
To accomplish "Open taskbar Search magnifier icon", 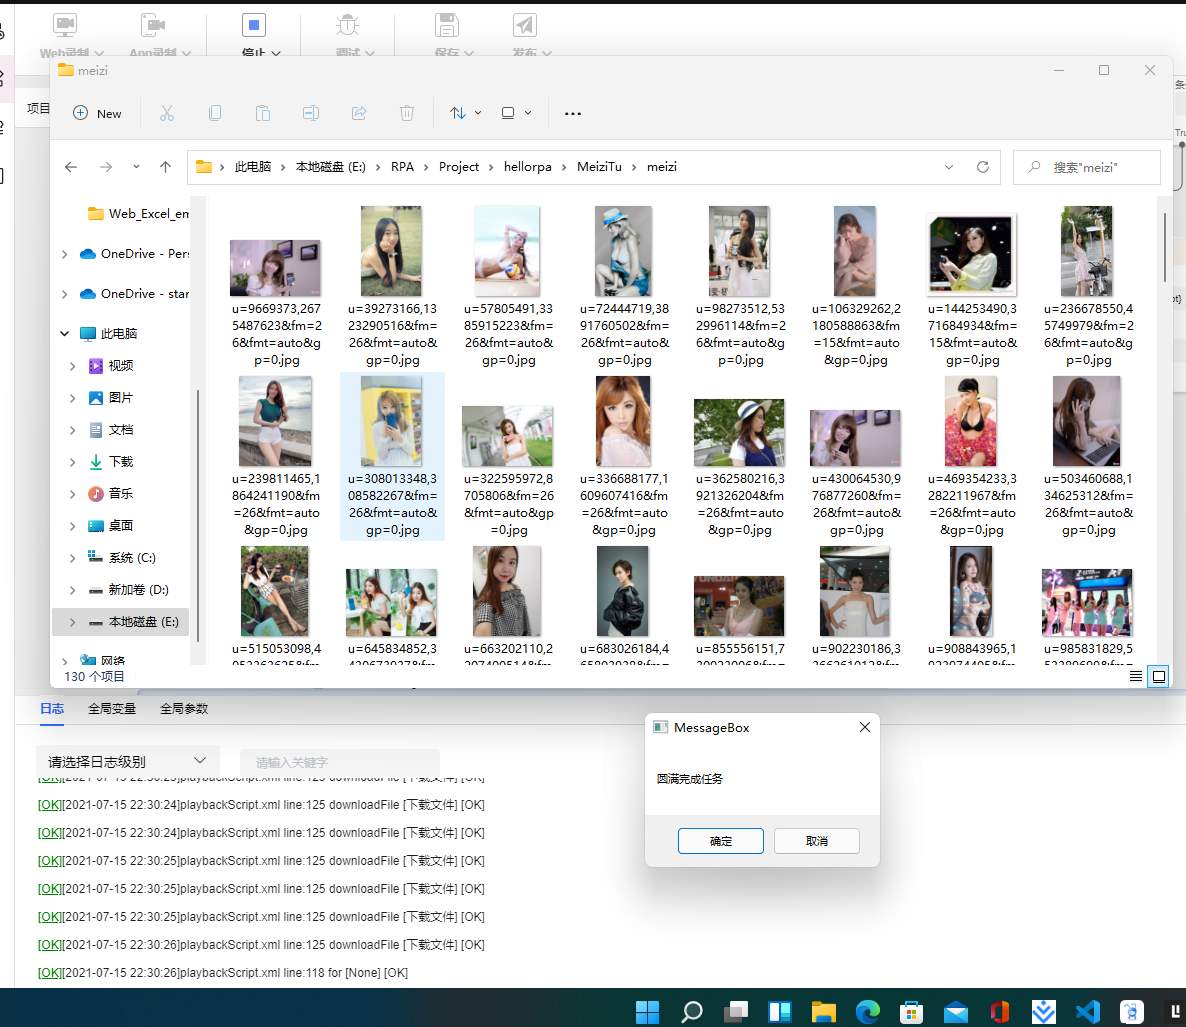I will tap(691, 1011).
